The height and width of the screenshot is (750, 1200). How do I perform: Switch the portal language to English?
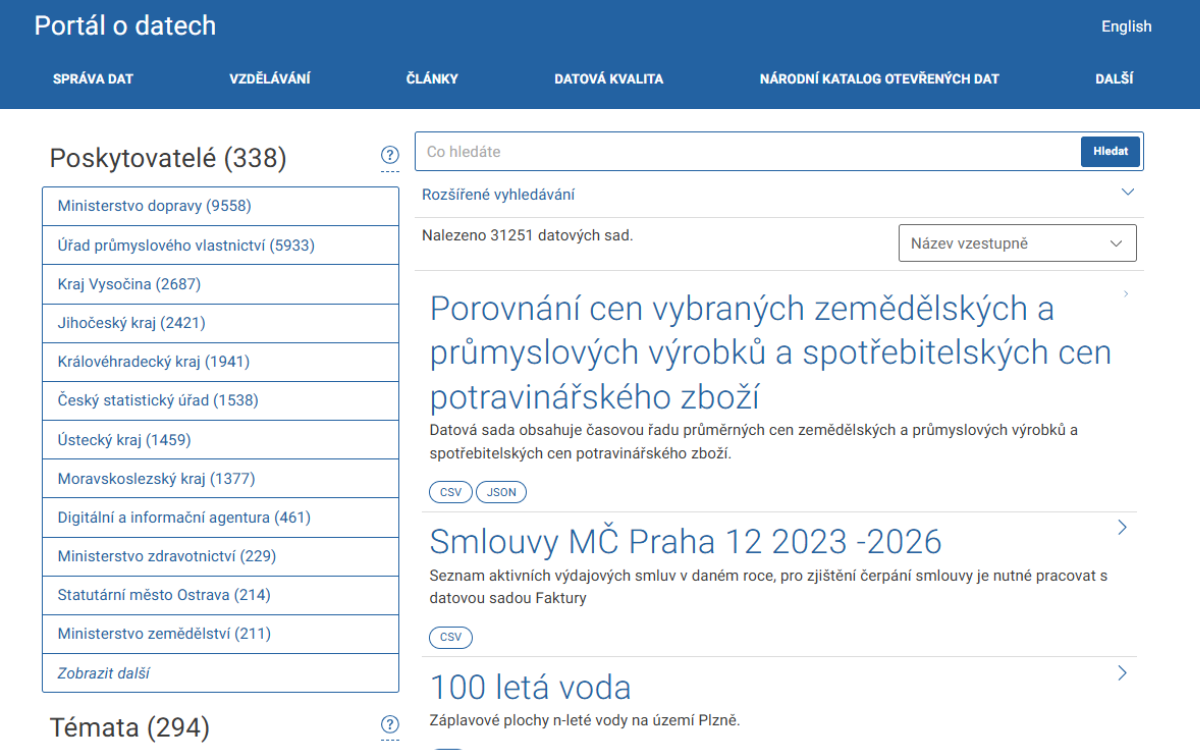pos(1126,26)
